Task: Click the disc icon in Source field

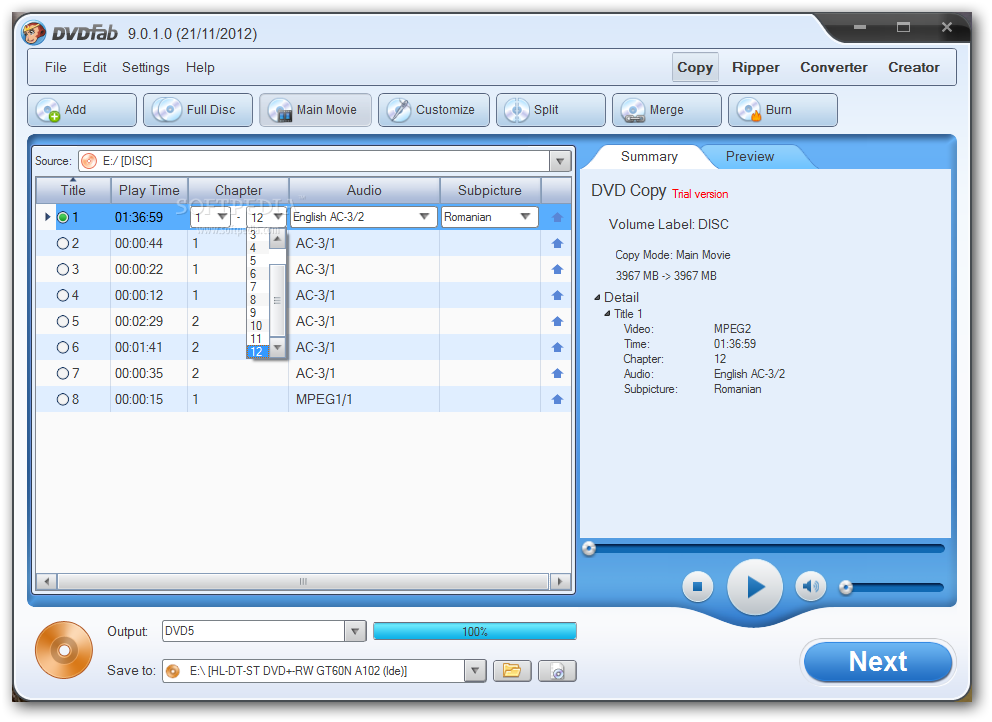Action: (89, 161)
